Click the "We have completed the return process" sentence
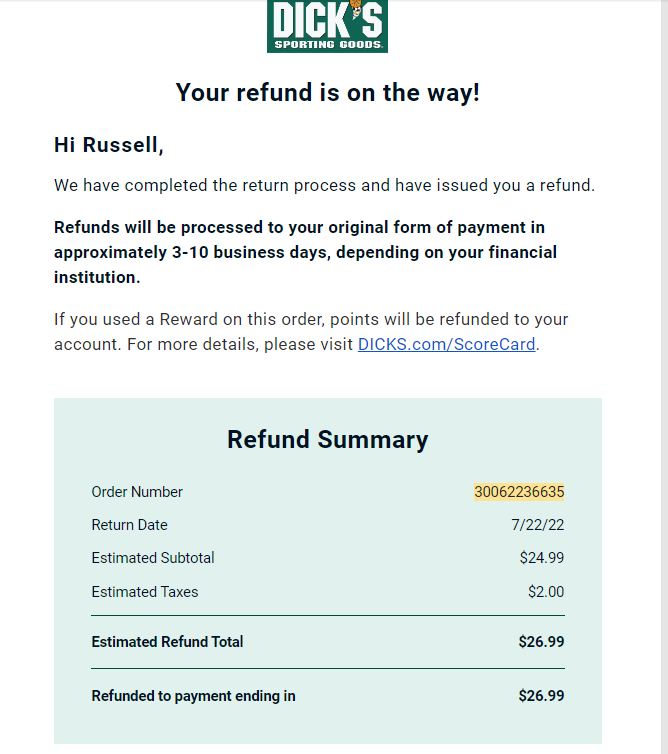This screenshot has width=668, height=754. 325,185
